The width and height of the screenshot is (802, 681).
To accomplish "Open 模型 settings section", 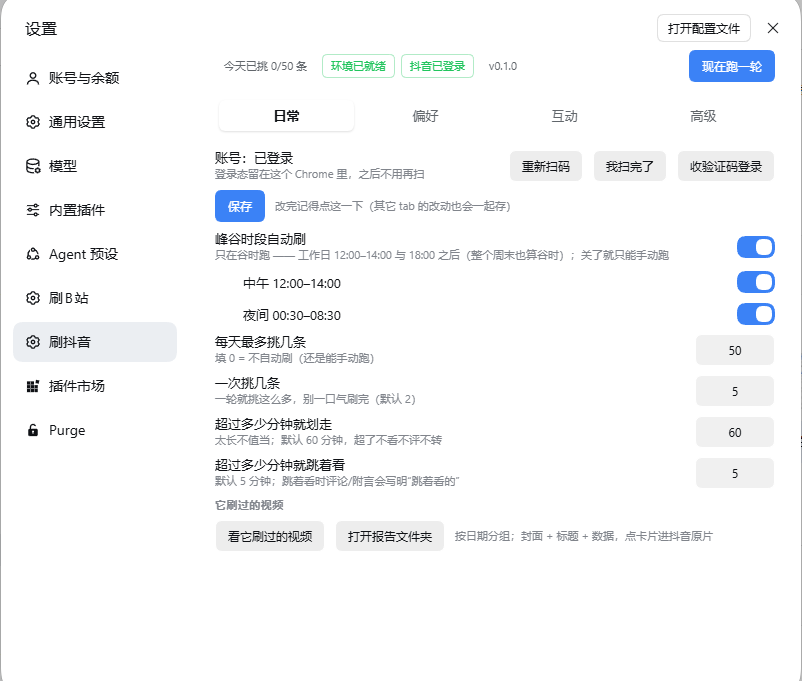I will pos(95,166).
